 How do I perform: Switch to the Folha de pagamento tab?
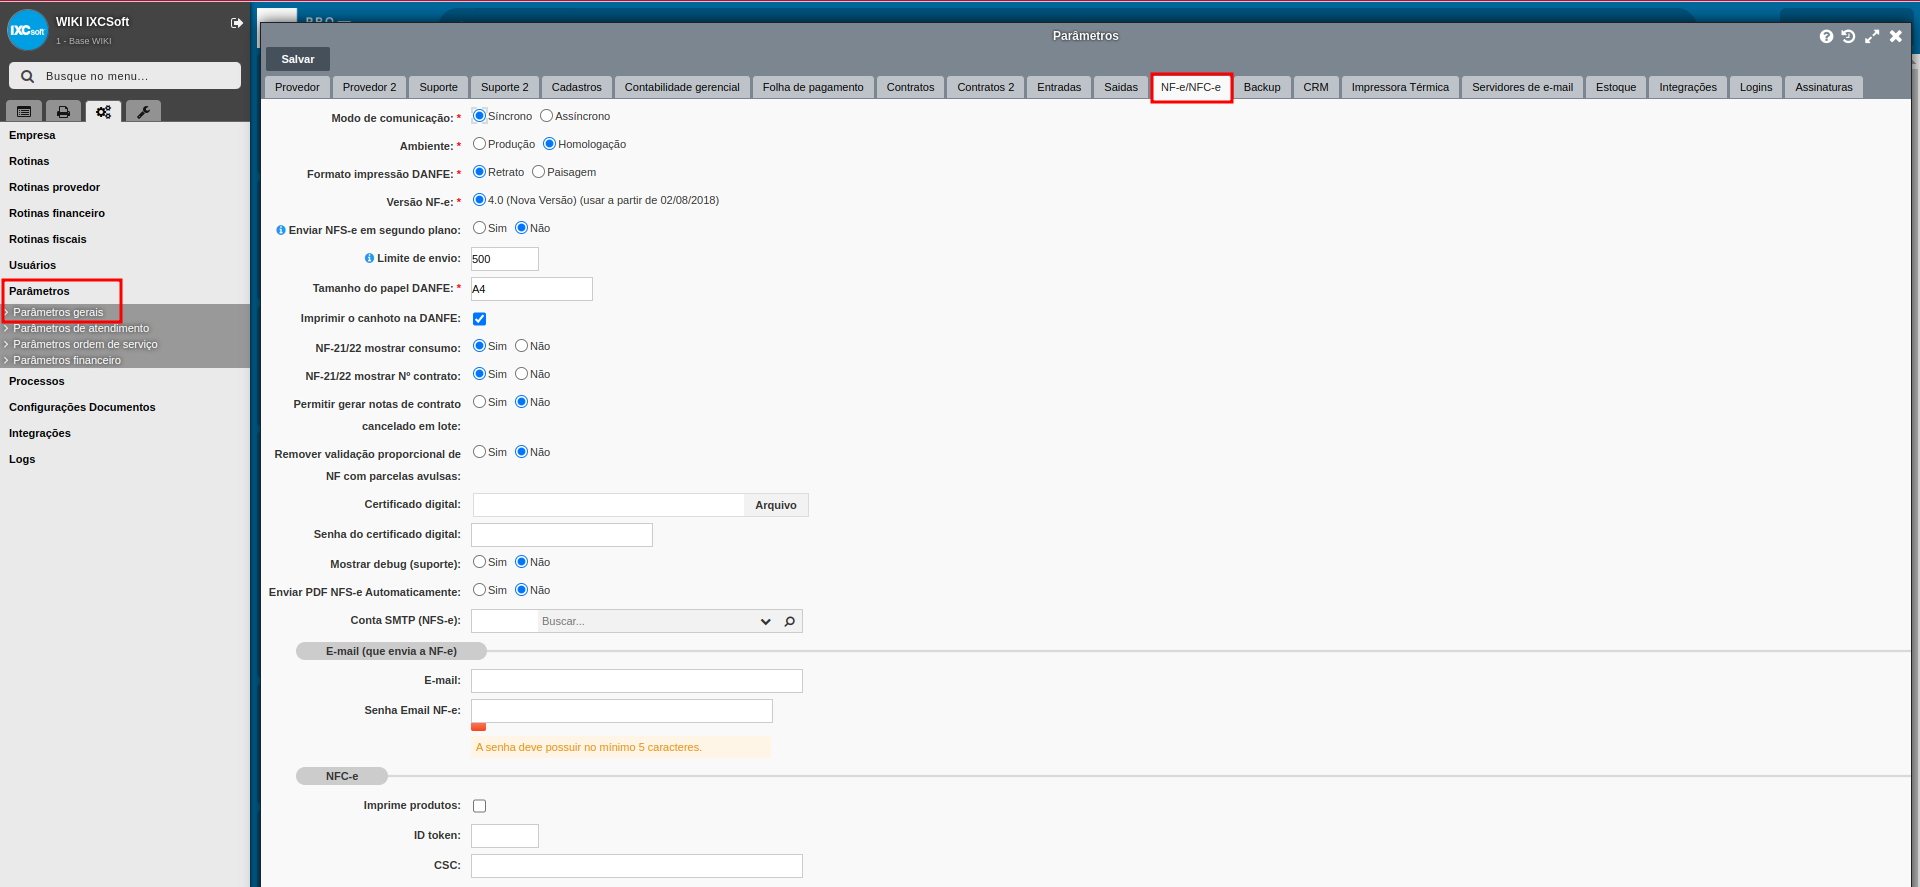pos(813,87)
